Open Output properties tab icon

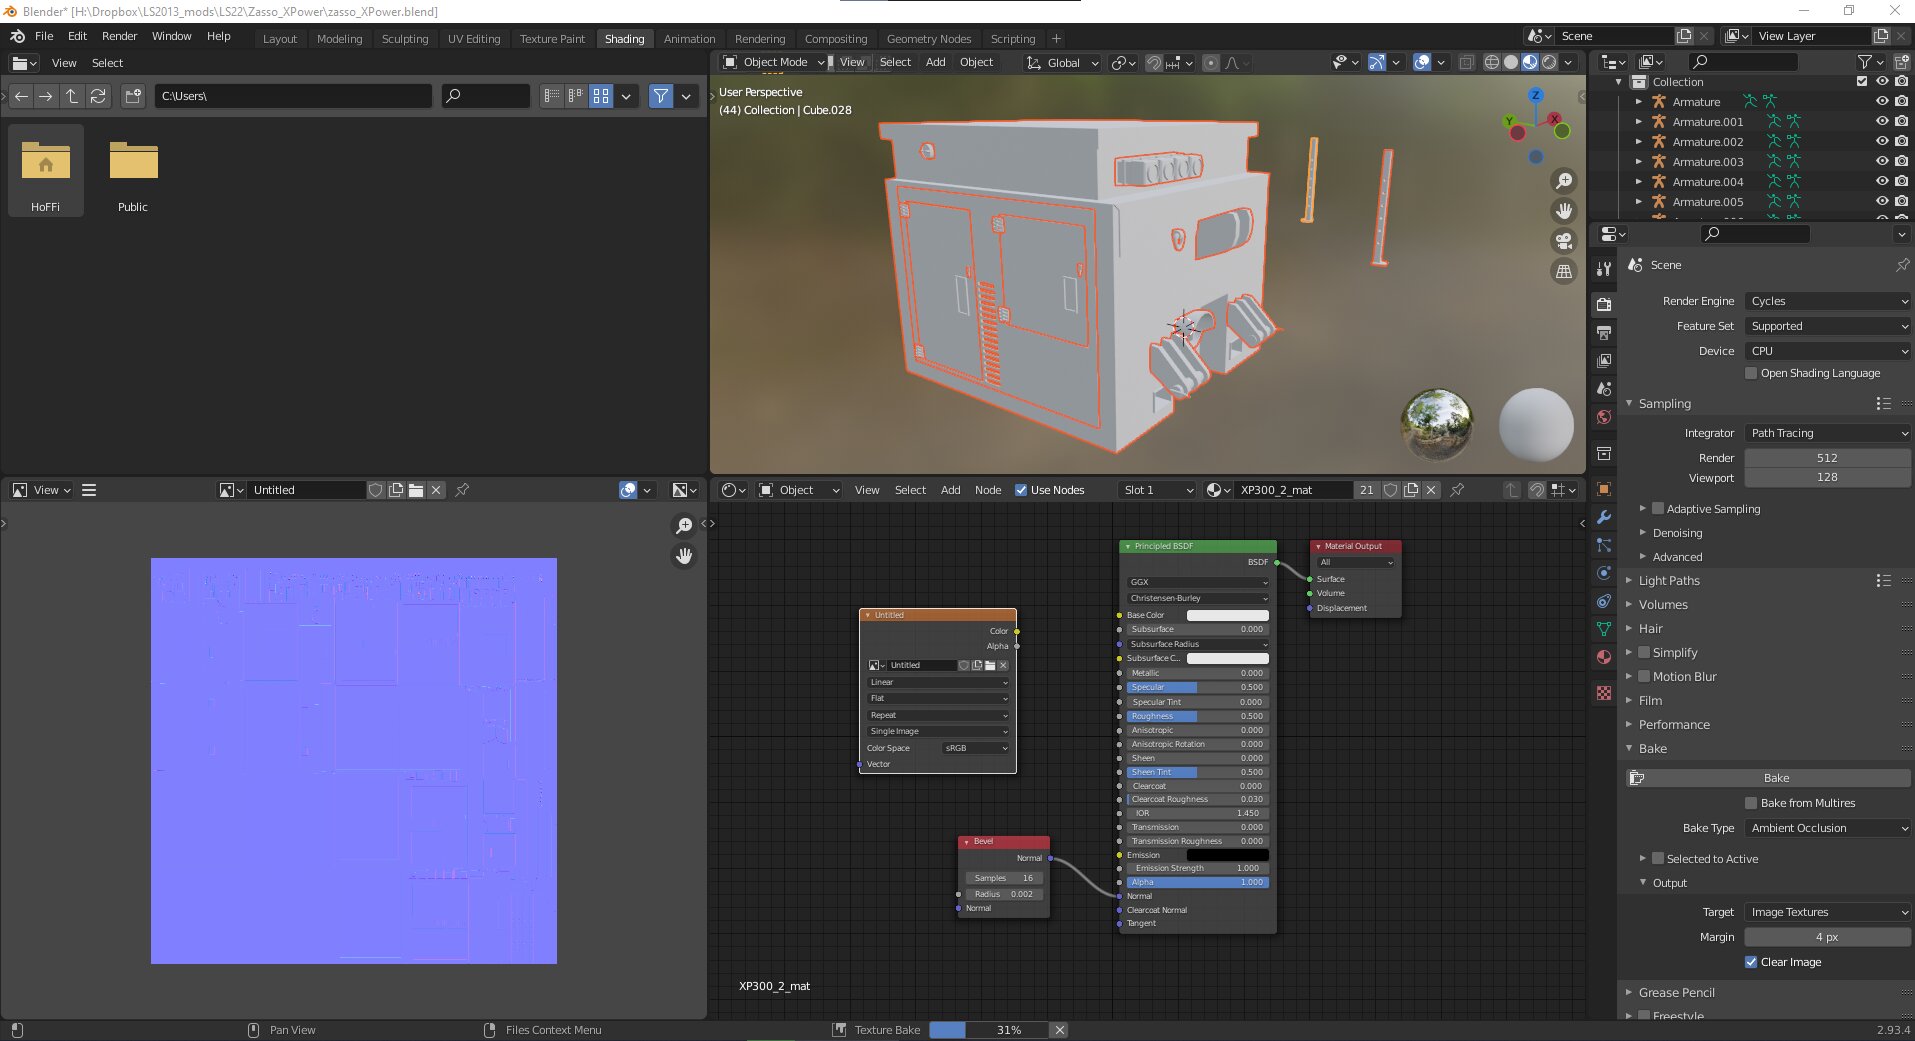tap(1604, 332)
